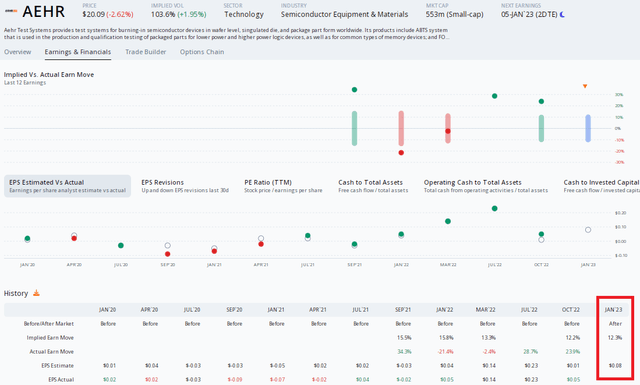Click the OCT'22 column header in History
This screenshot has height=385, width=640.
point(571,310)
